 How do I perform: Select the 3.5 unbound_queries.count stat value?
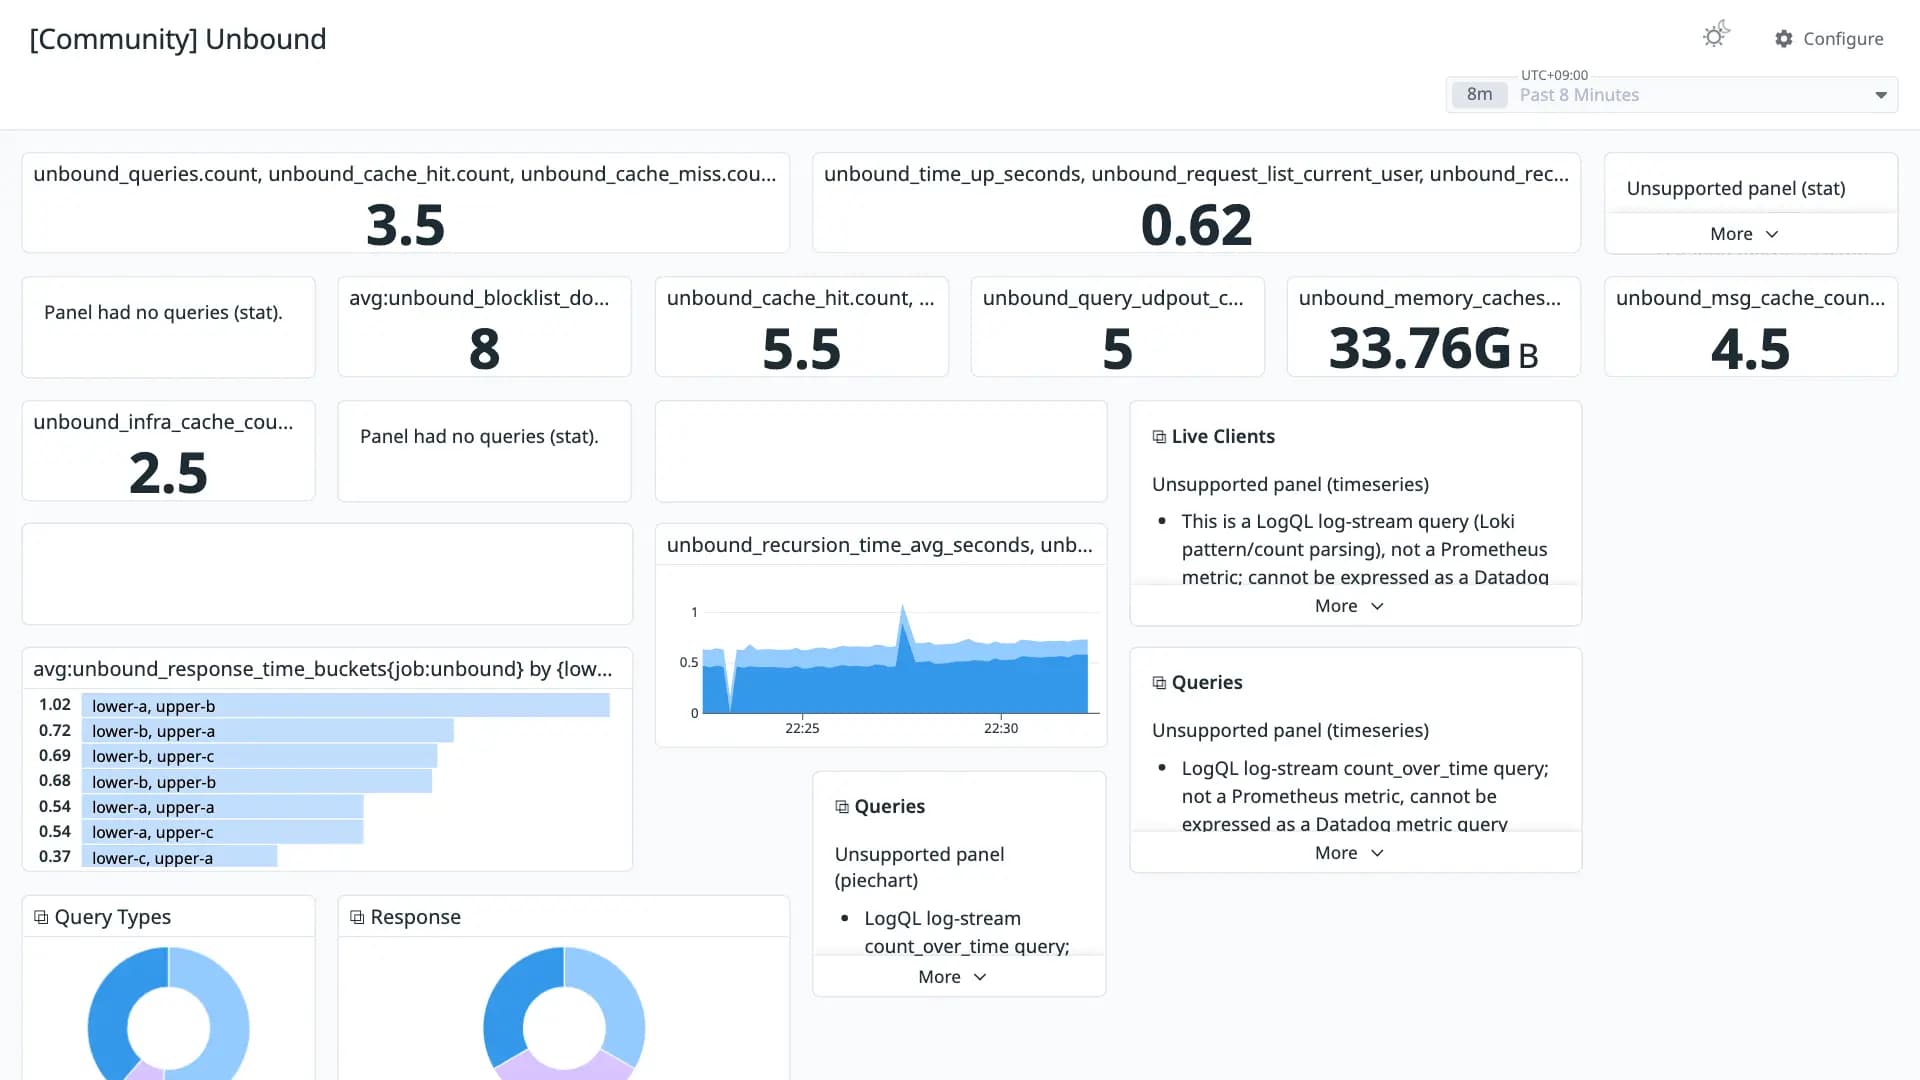pos(405,225)
